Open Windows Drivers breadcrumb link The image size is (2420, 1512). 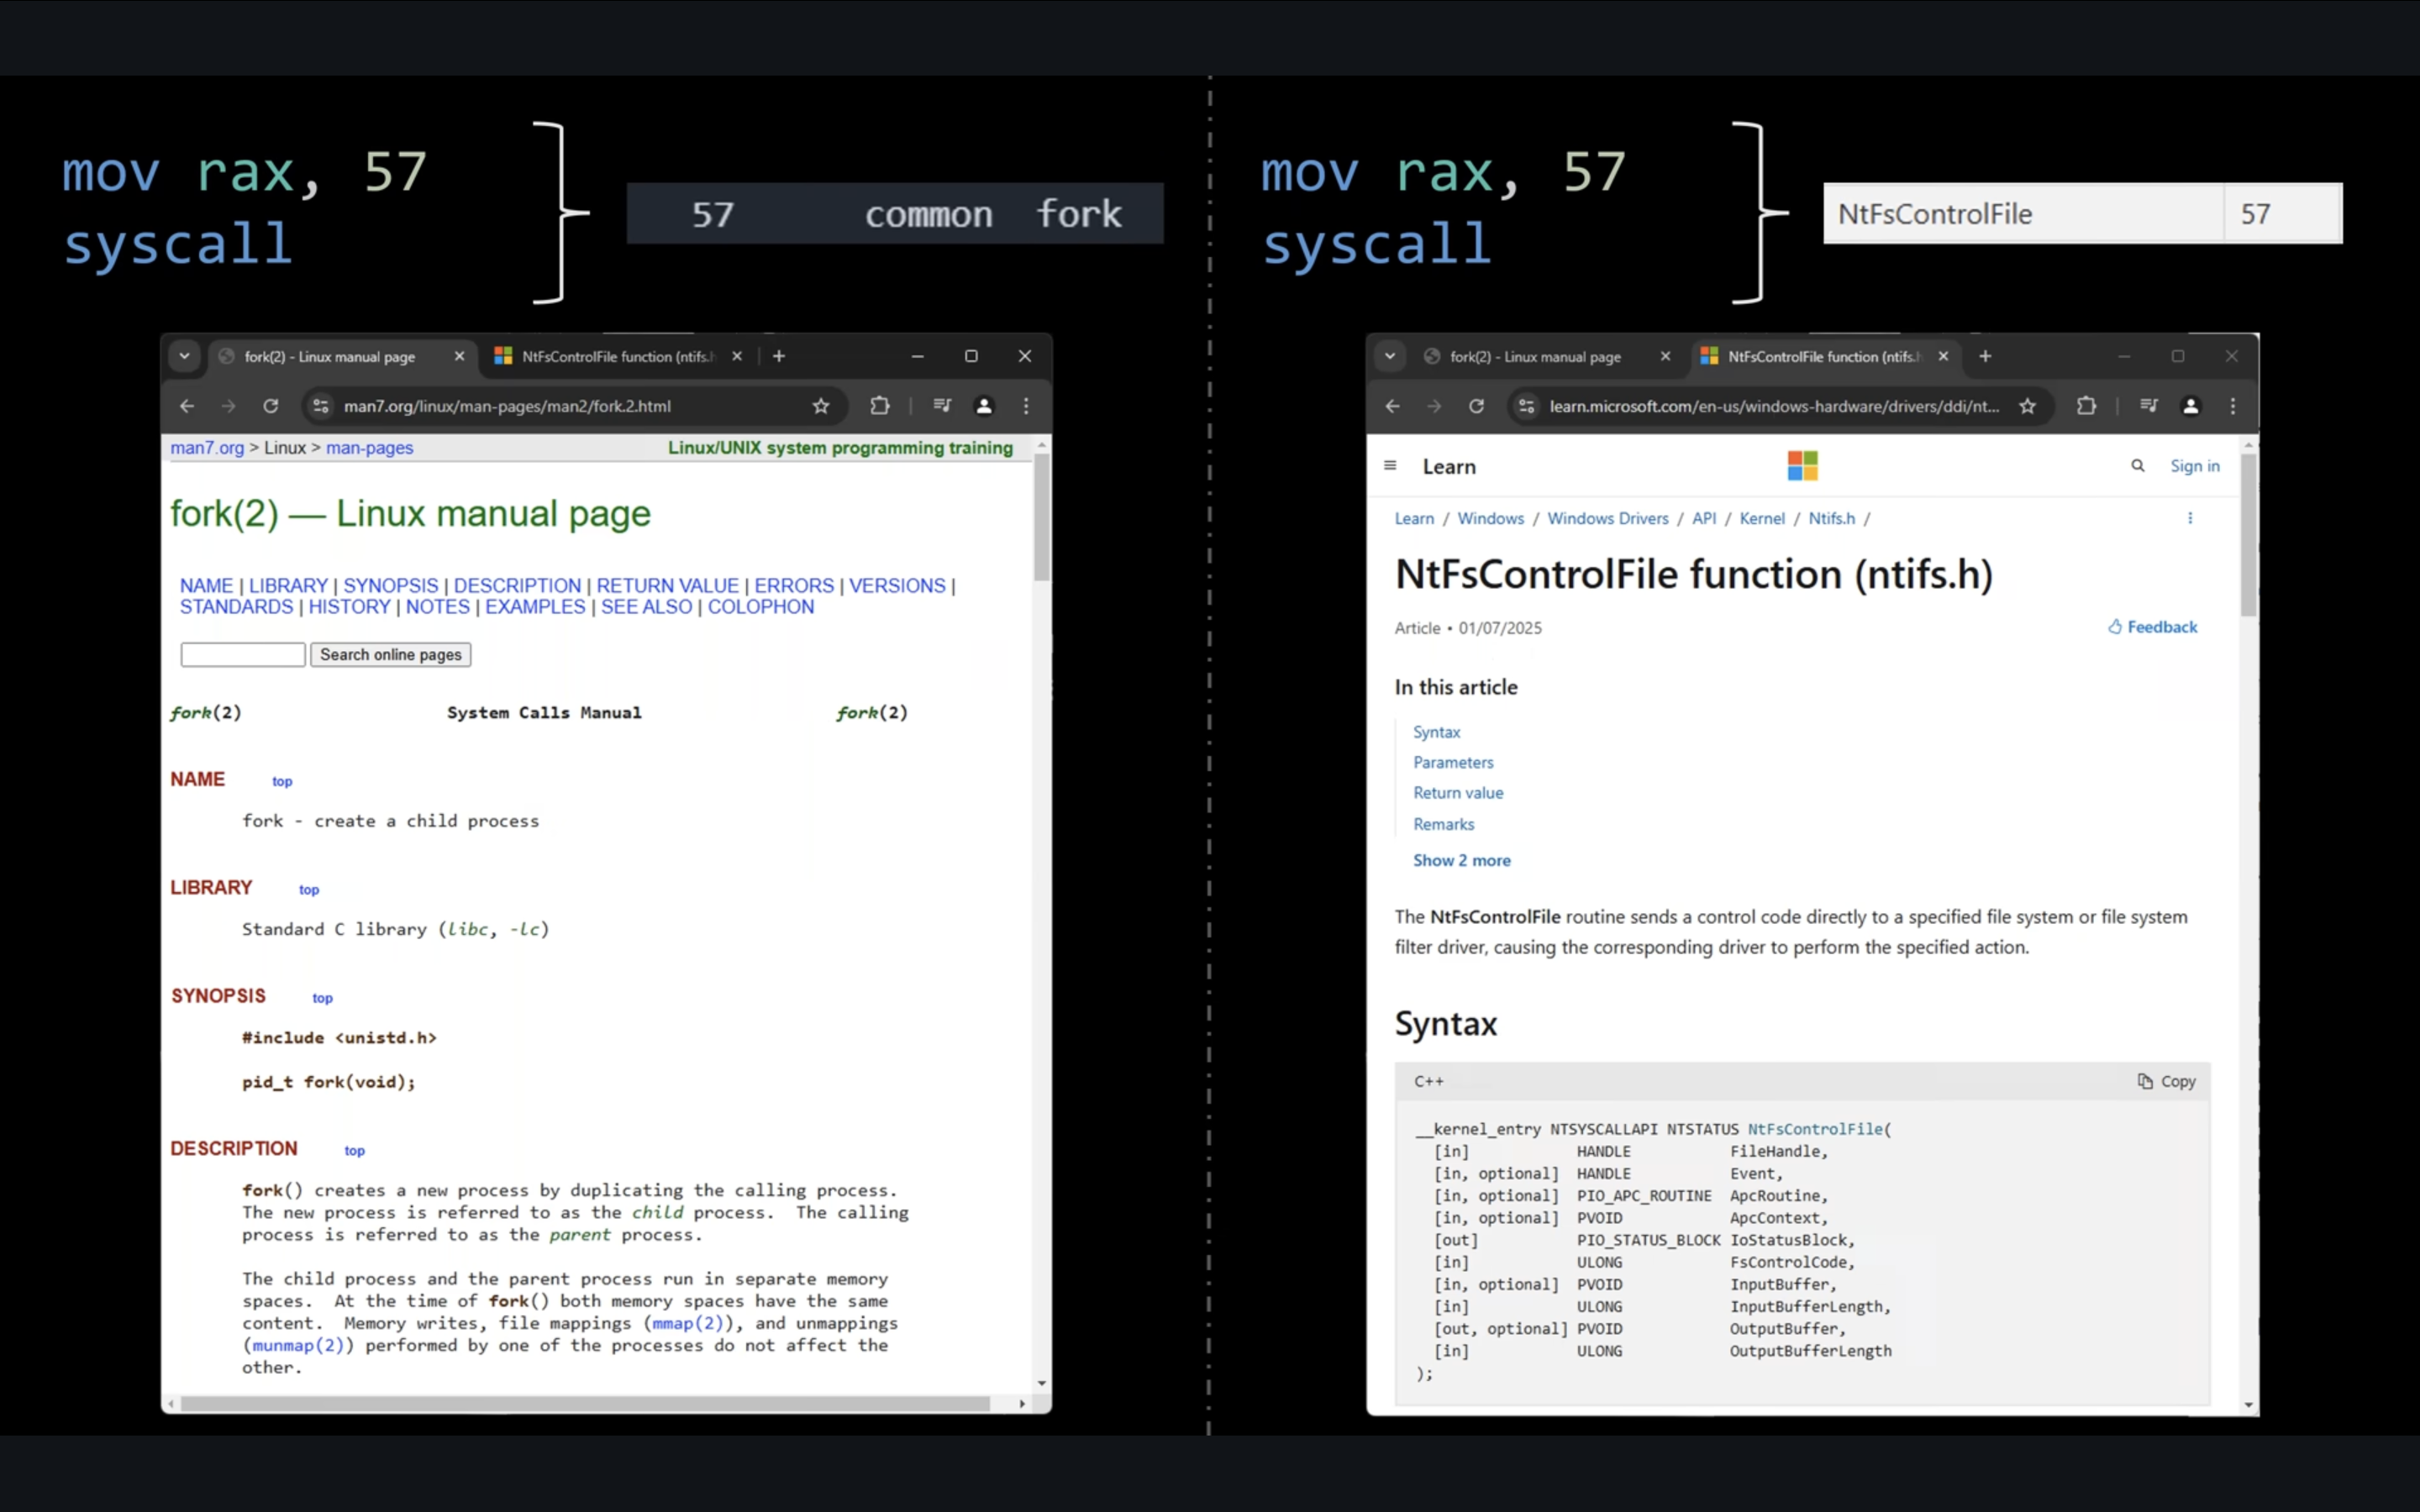(1608, 518)
